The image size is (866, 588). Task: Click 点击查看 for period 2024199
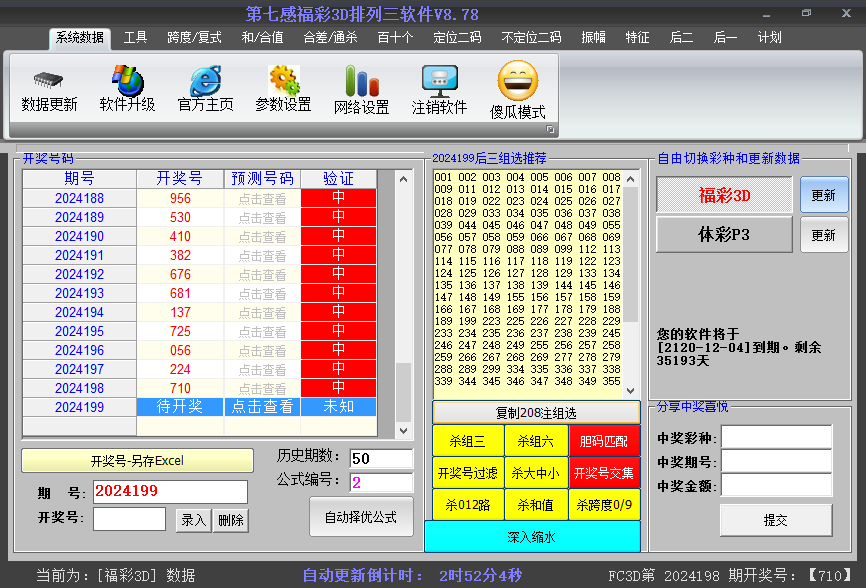tap(262, 407)
